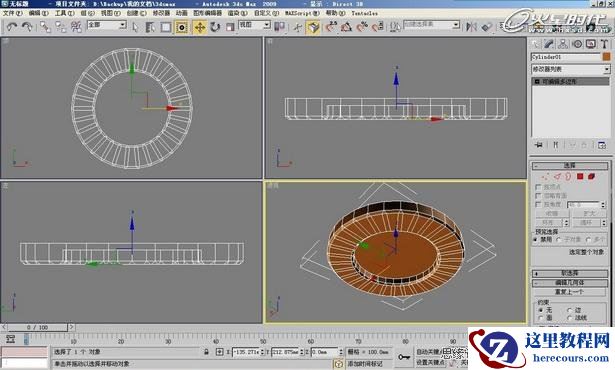This screenshot has width=615, height=370.
Task: Open Edit Named Selection Sets icon
Action: pos(395,27)
